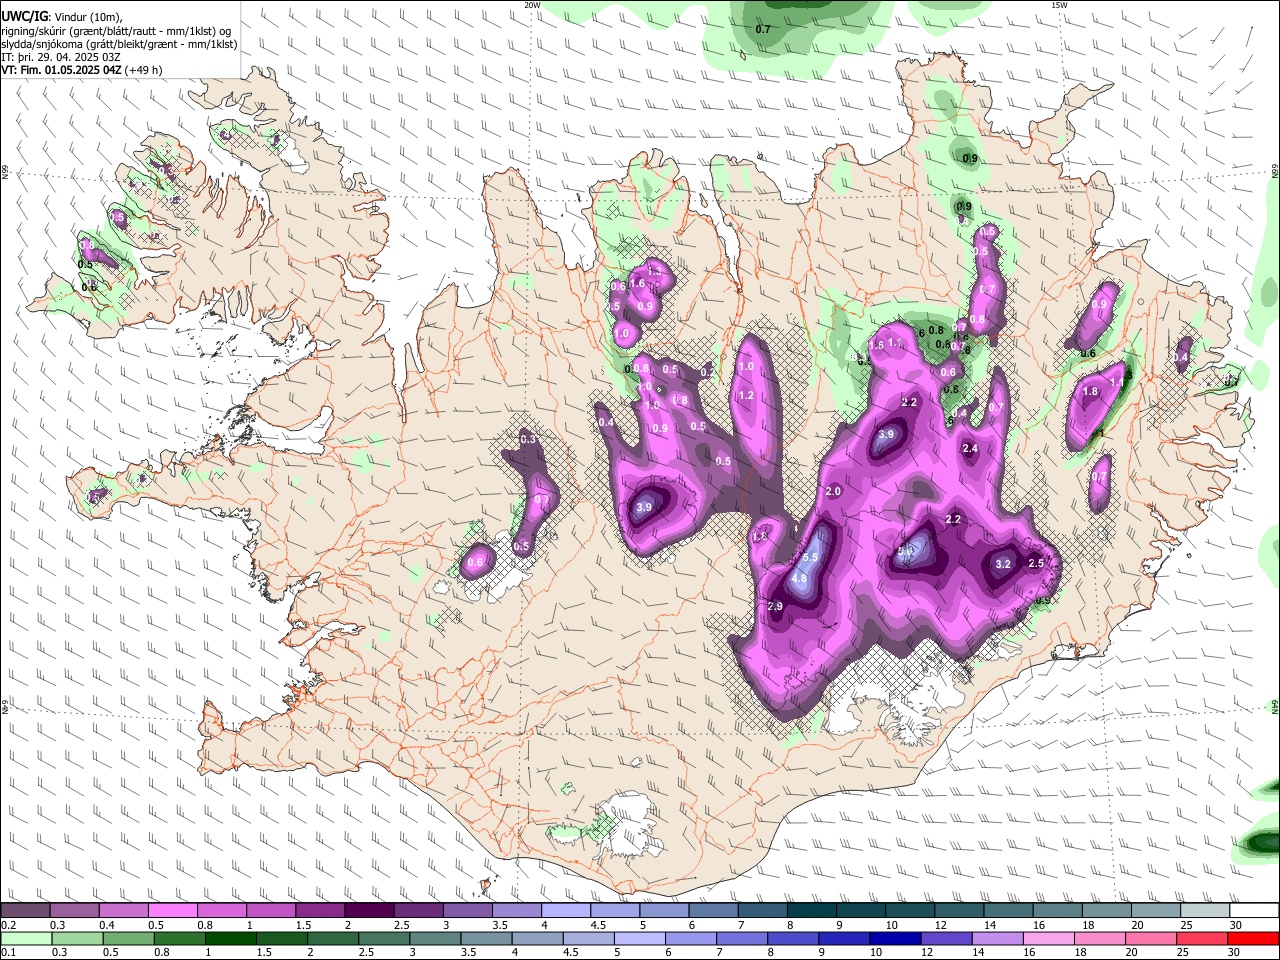Select the white 30 swatch in snow scale
The width and height of the screenshot is (1280, 960).
[x=1254, y=911]
